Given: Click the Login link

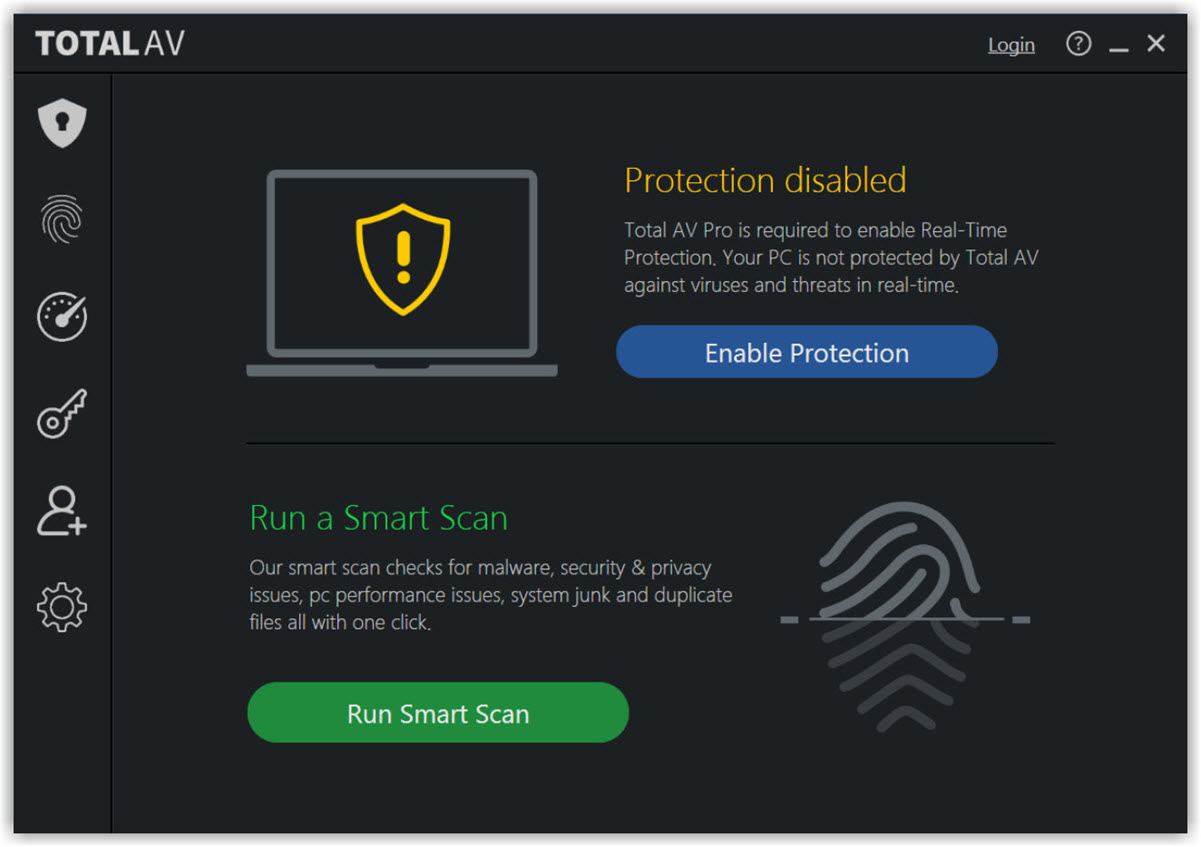Looking at the screenshot, I should click(1011, 45).
